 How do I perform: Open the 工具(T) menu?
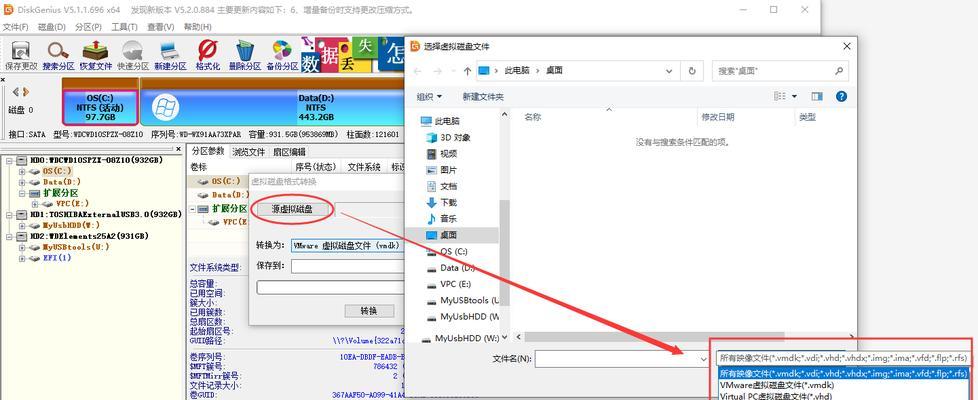[x=124, y=27]
